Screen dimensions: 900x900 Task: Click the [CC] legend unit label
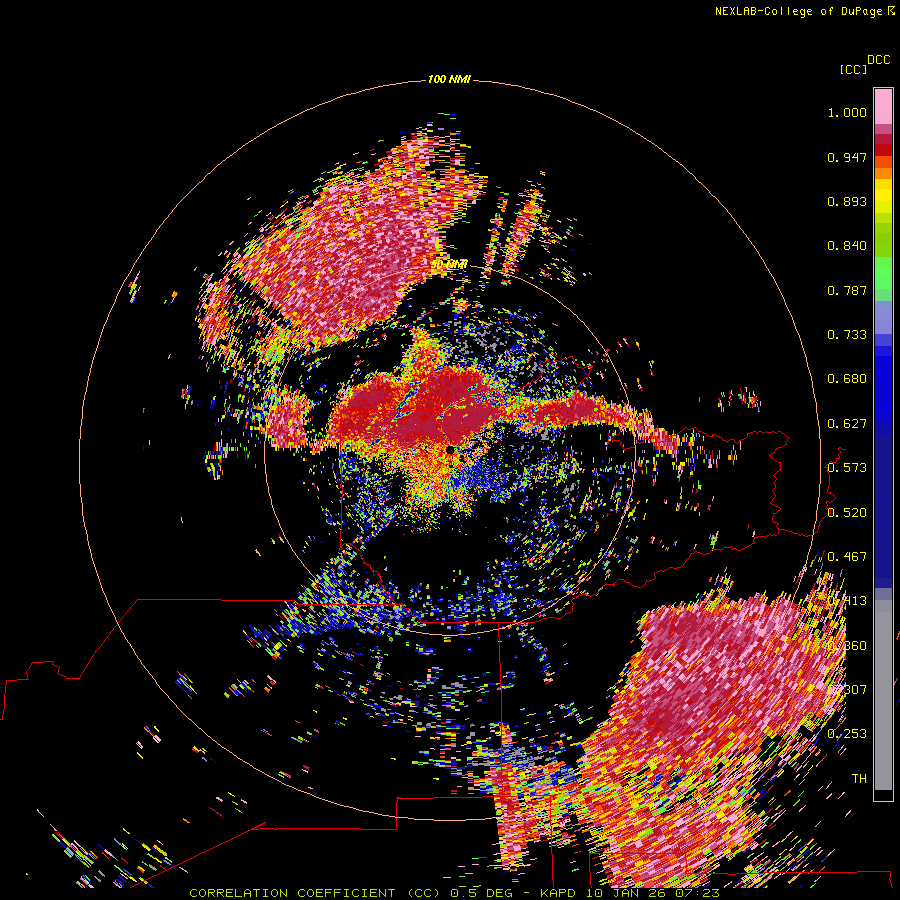(x=853, y=69)
